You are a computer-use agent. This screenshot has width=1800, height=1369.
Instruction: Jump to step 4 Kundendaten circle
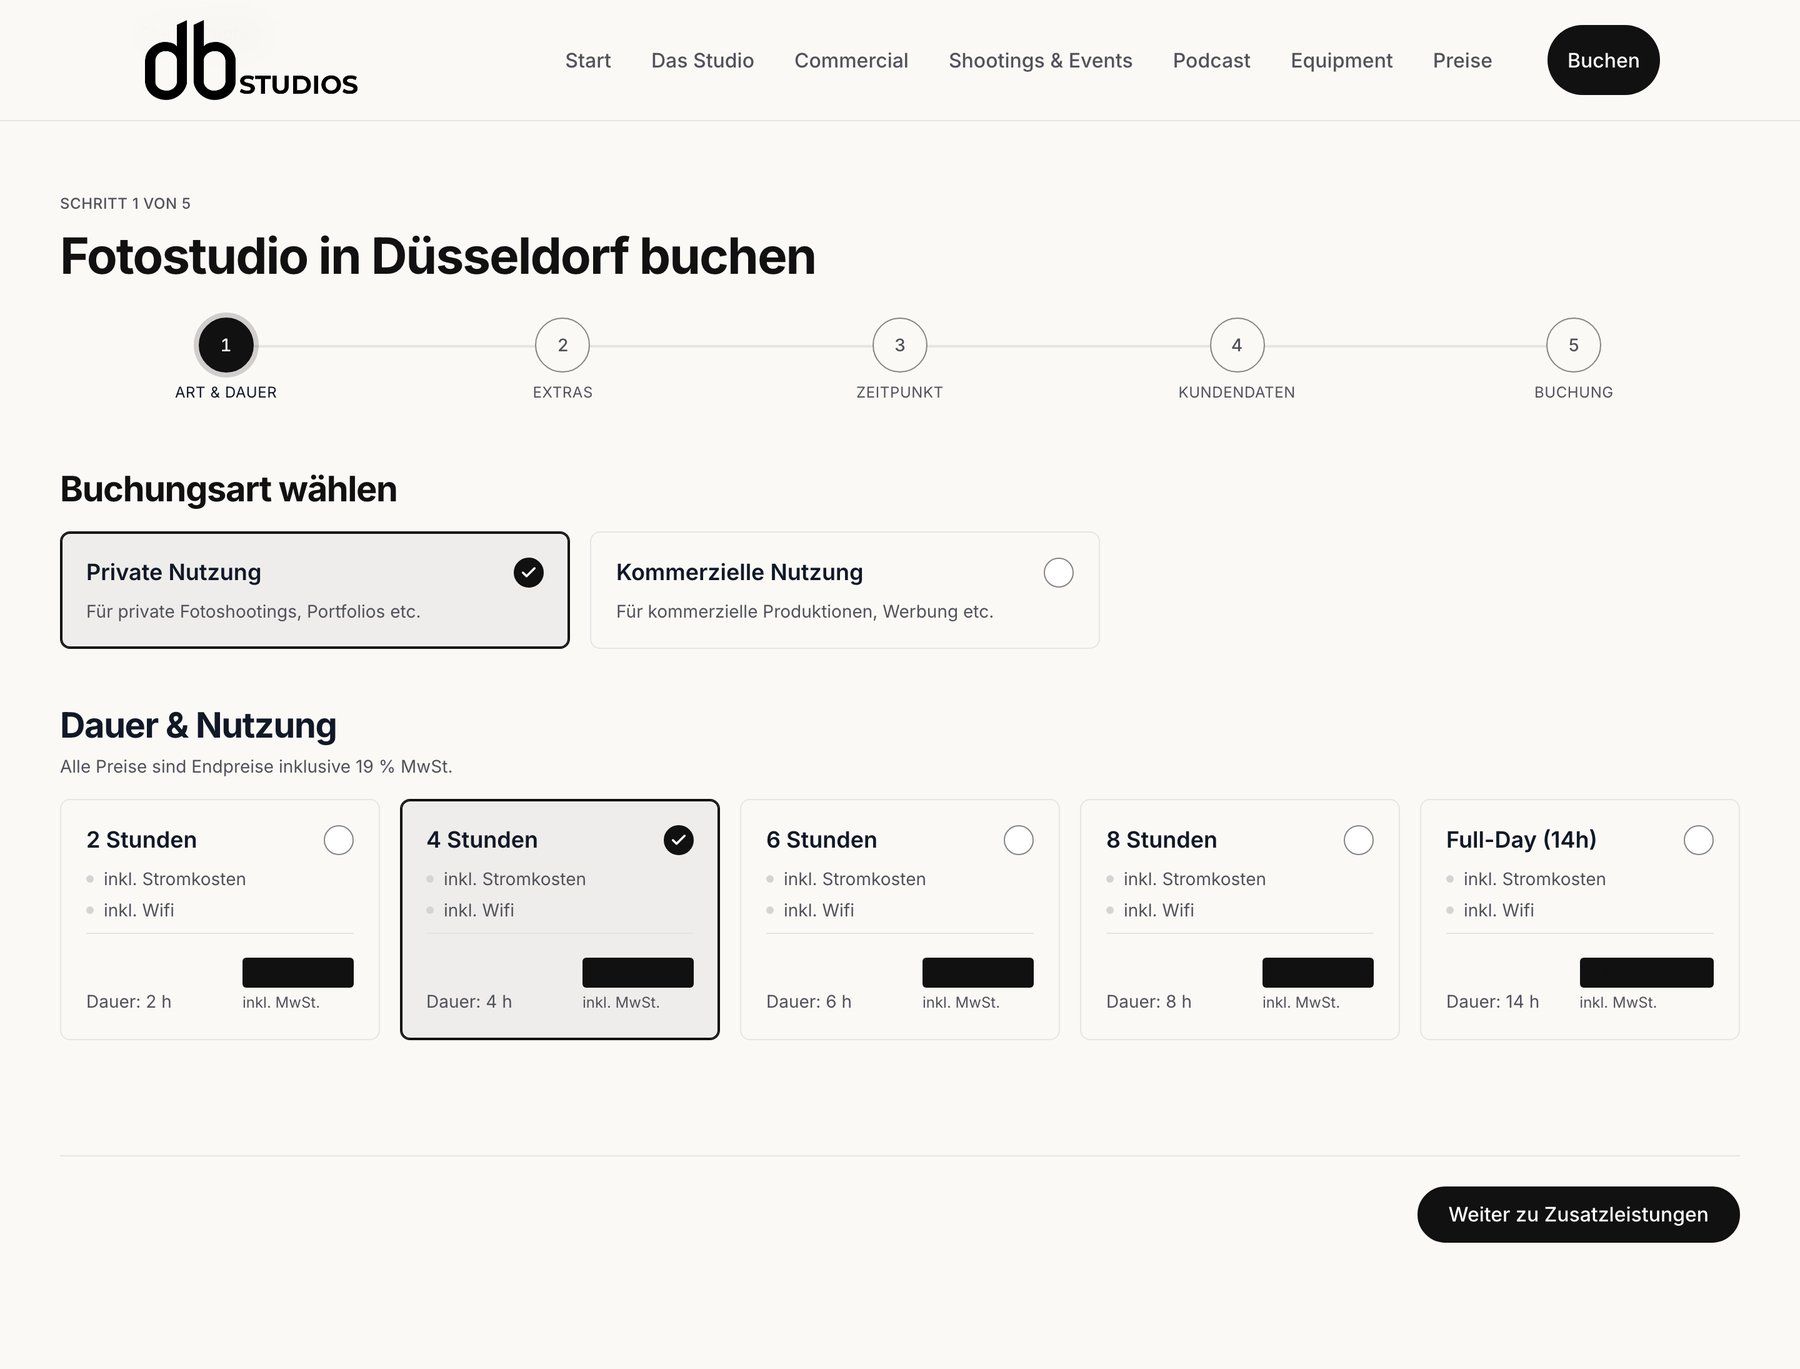pyautogui.click(x=1237, y=345)
